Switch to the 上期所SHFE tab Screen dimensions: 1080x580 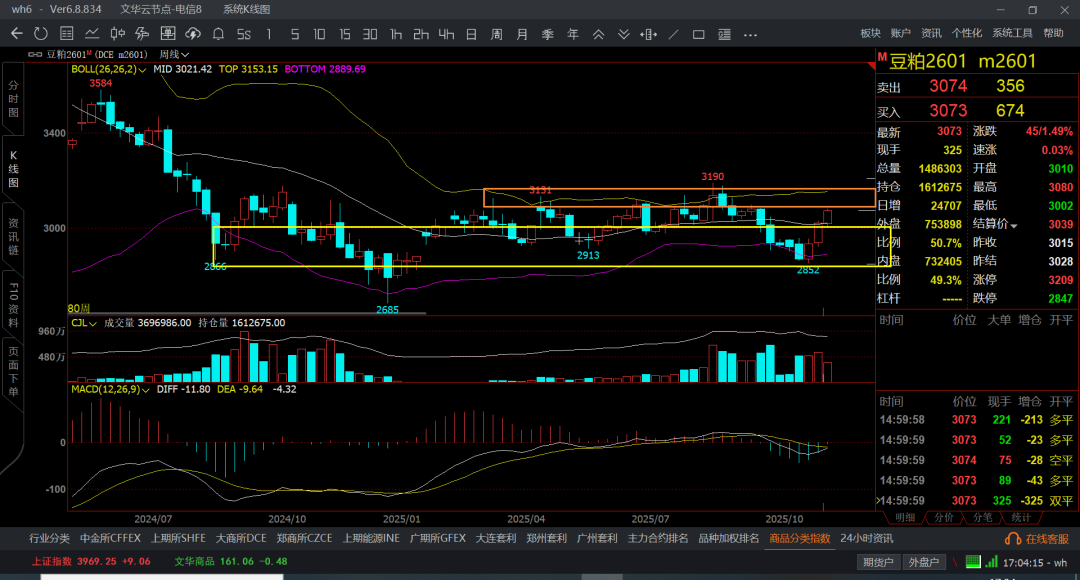(177, 538)
